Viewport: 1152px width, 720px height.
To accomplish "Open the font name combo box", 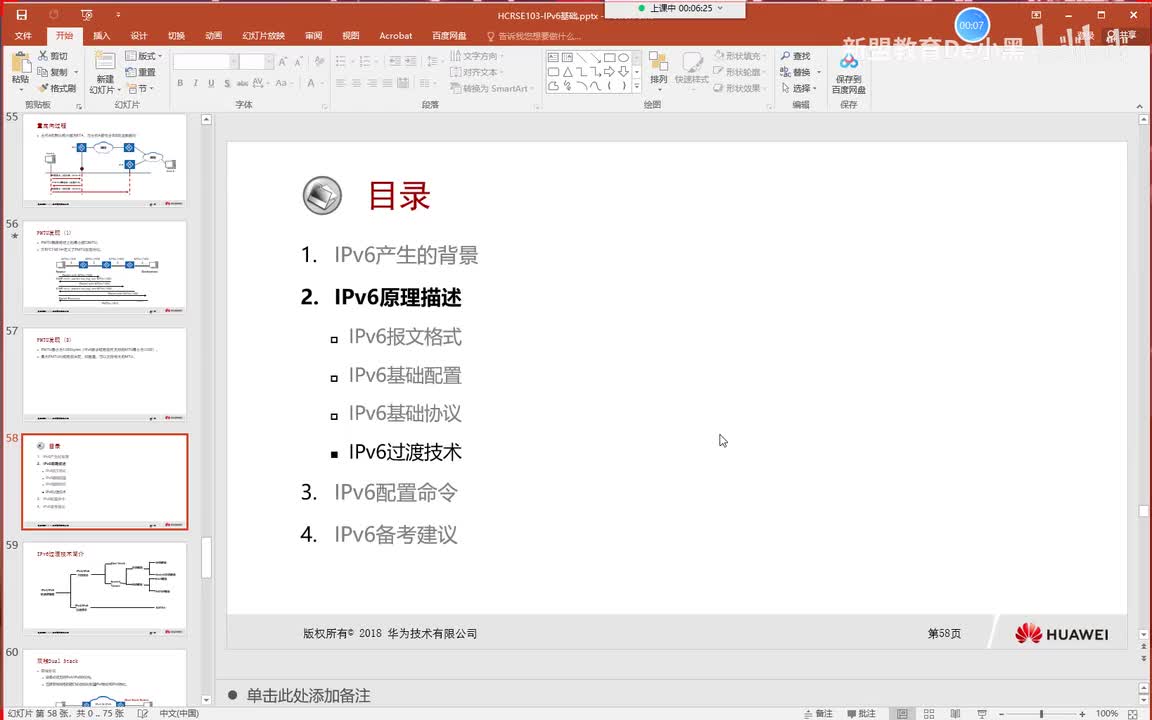I will (206, 62).
